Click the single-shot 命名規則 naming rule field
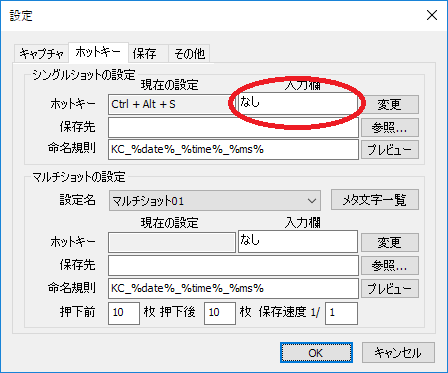This screenshot has height=373, width=448. pyautogui.click(x=233, y=149)
